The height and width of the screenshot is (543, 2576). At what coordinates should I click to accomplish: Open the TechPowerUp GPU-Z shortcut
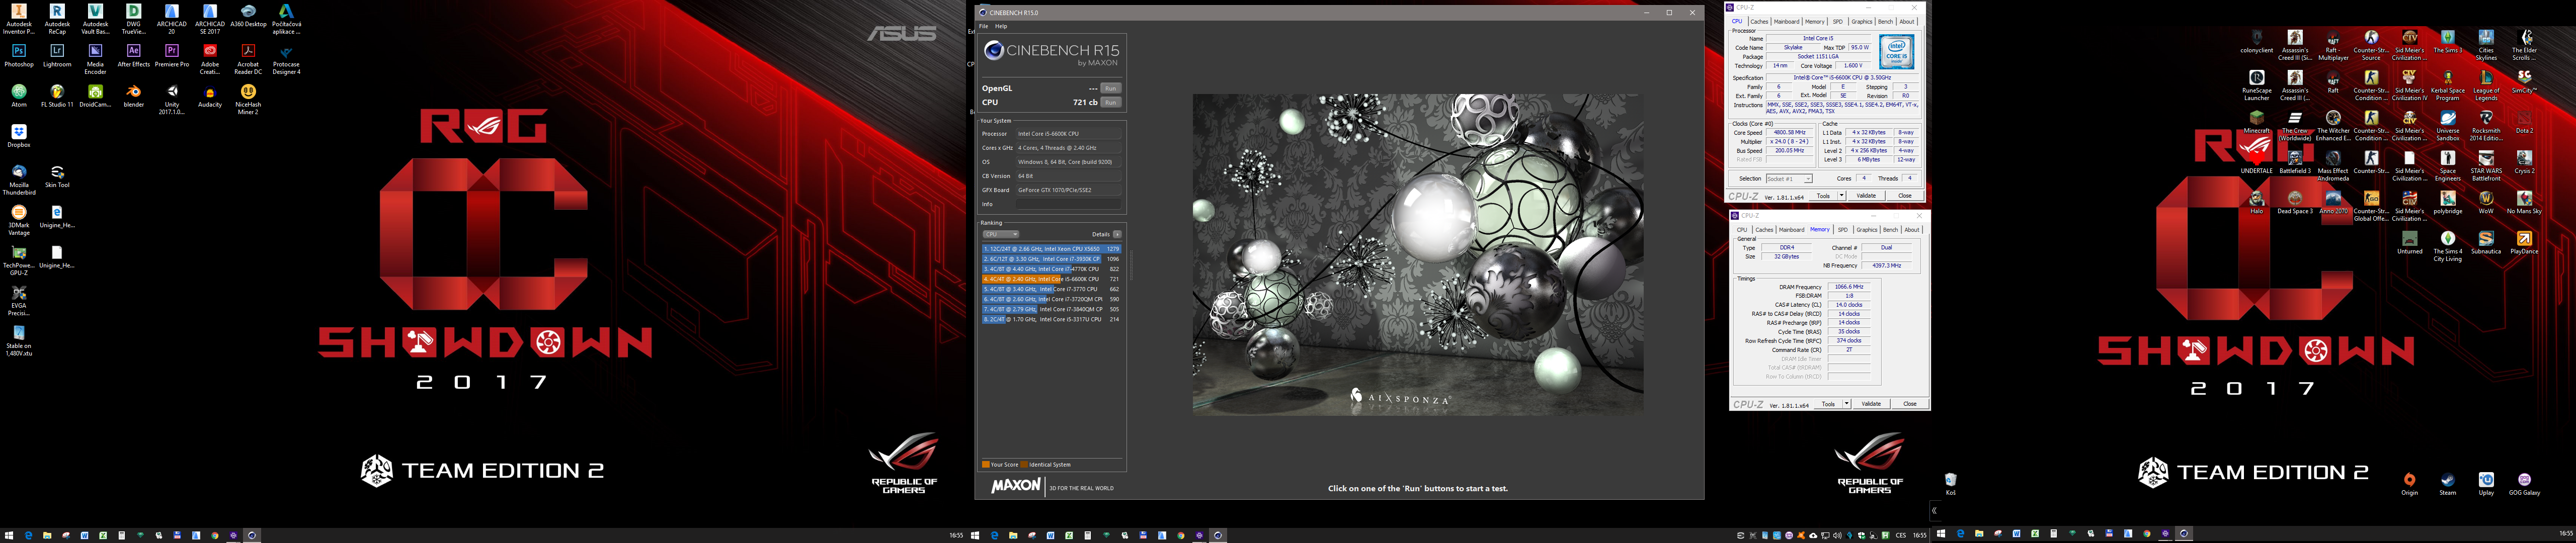point(18,261)
